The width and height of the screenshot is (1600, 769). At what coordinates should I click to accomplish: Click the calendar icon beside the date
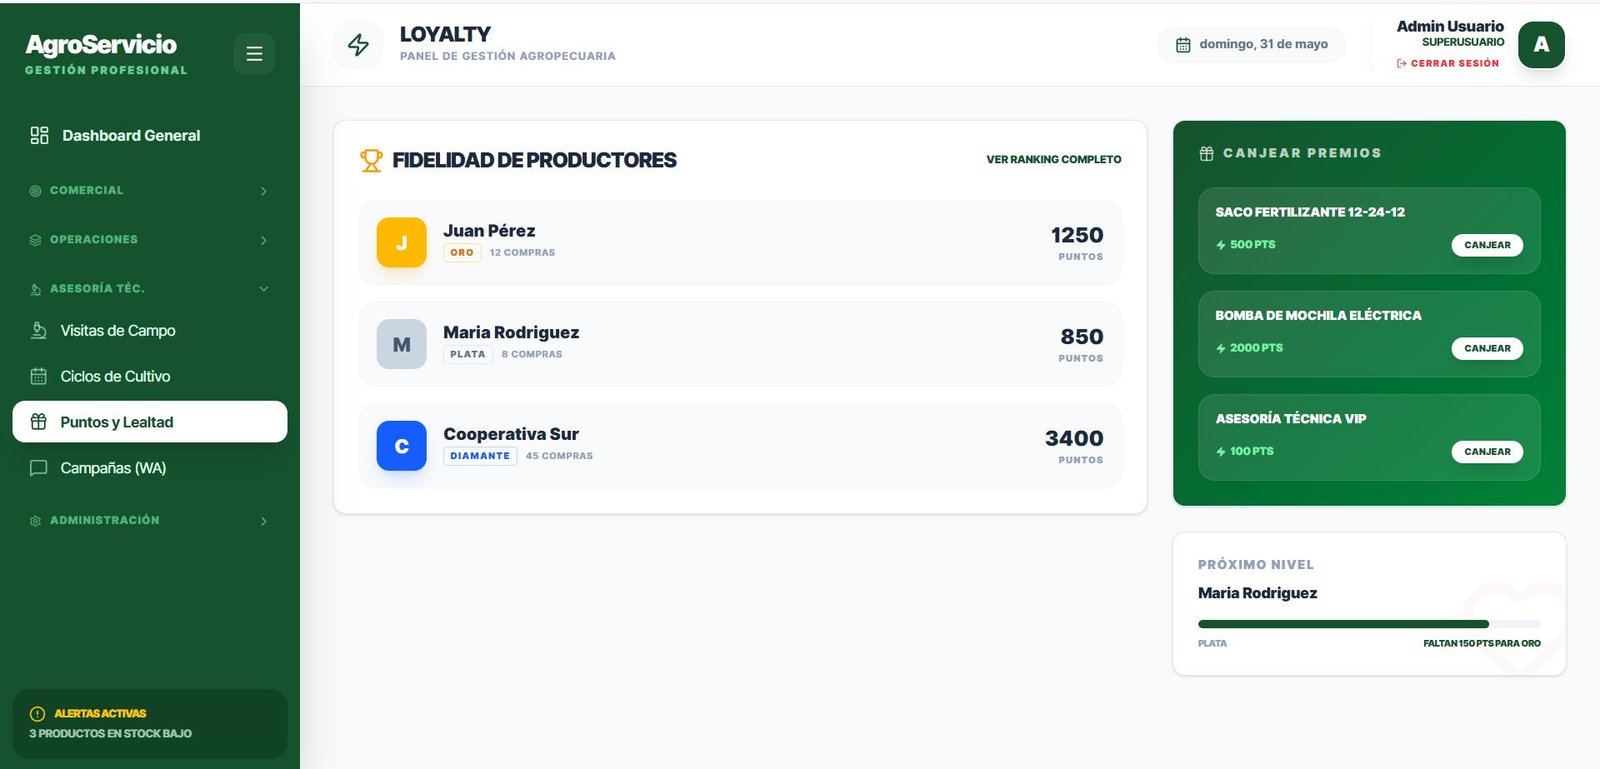pyautogui.click(x=1183, y=45)
